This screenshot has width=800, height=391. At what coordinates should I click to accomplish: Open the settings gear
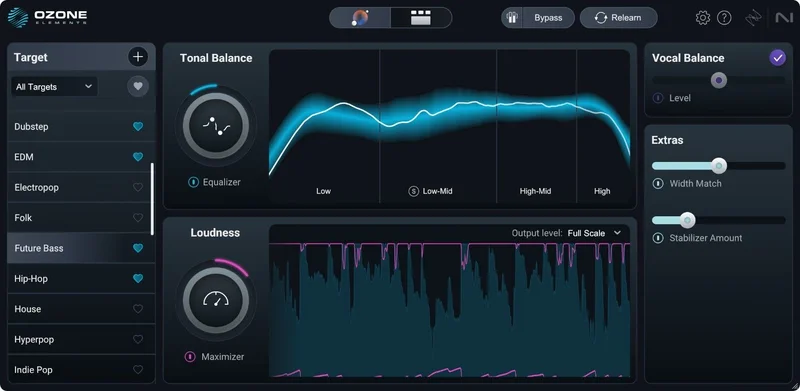pyautogui.click(x=703, y=18)
